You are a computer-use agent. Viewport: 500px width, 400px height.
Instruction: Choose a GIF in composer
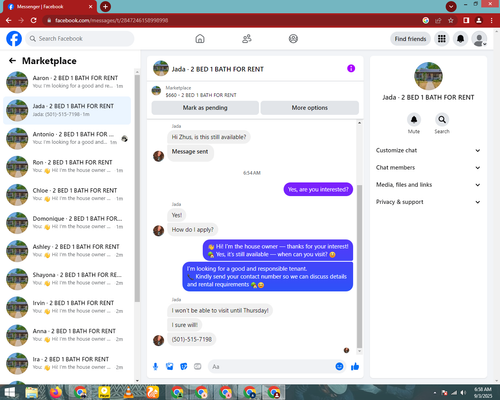[198, 367]
